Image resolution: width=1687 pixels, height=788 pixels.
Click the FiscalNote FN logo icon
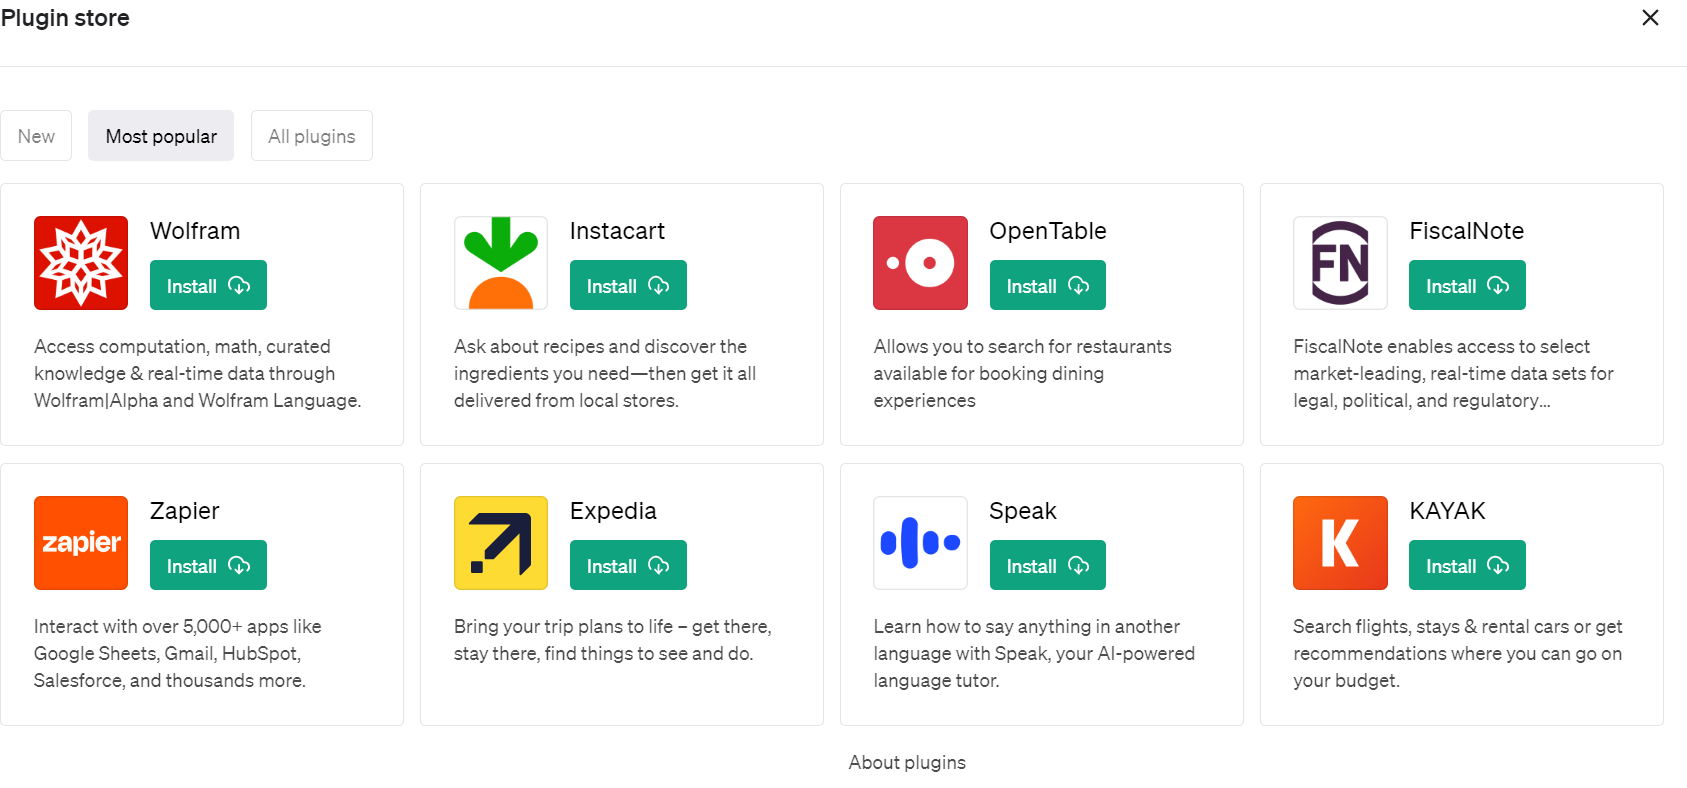(x=1340, y=263)
